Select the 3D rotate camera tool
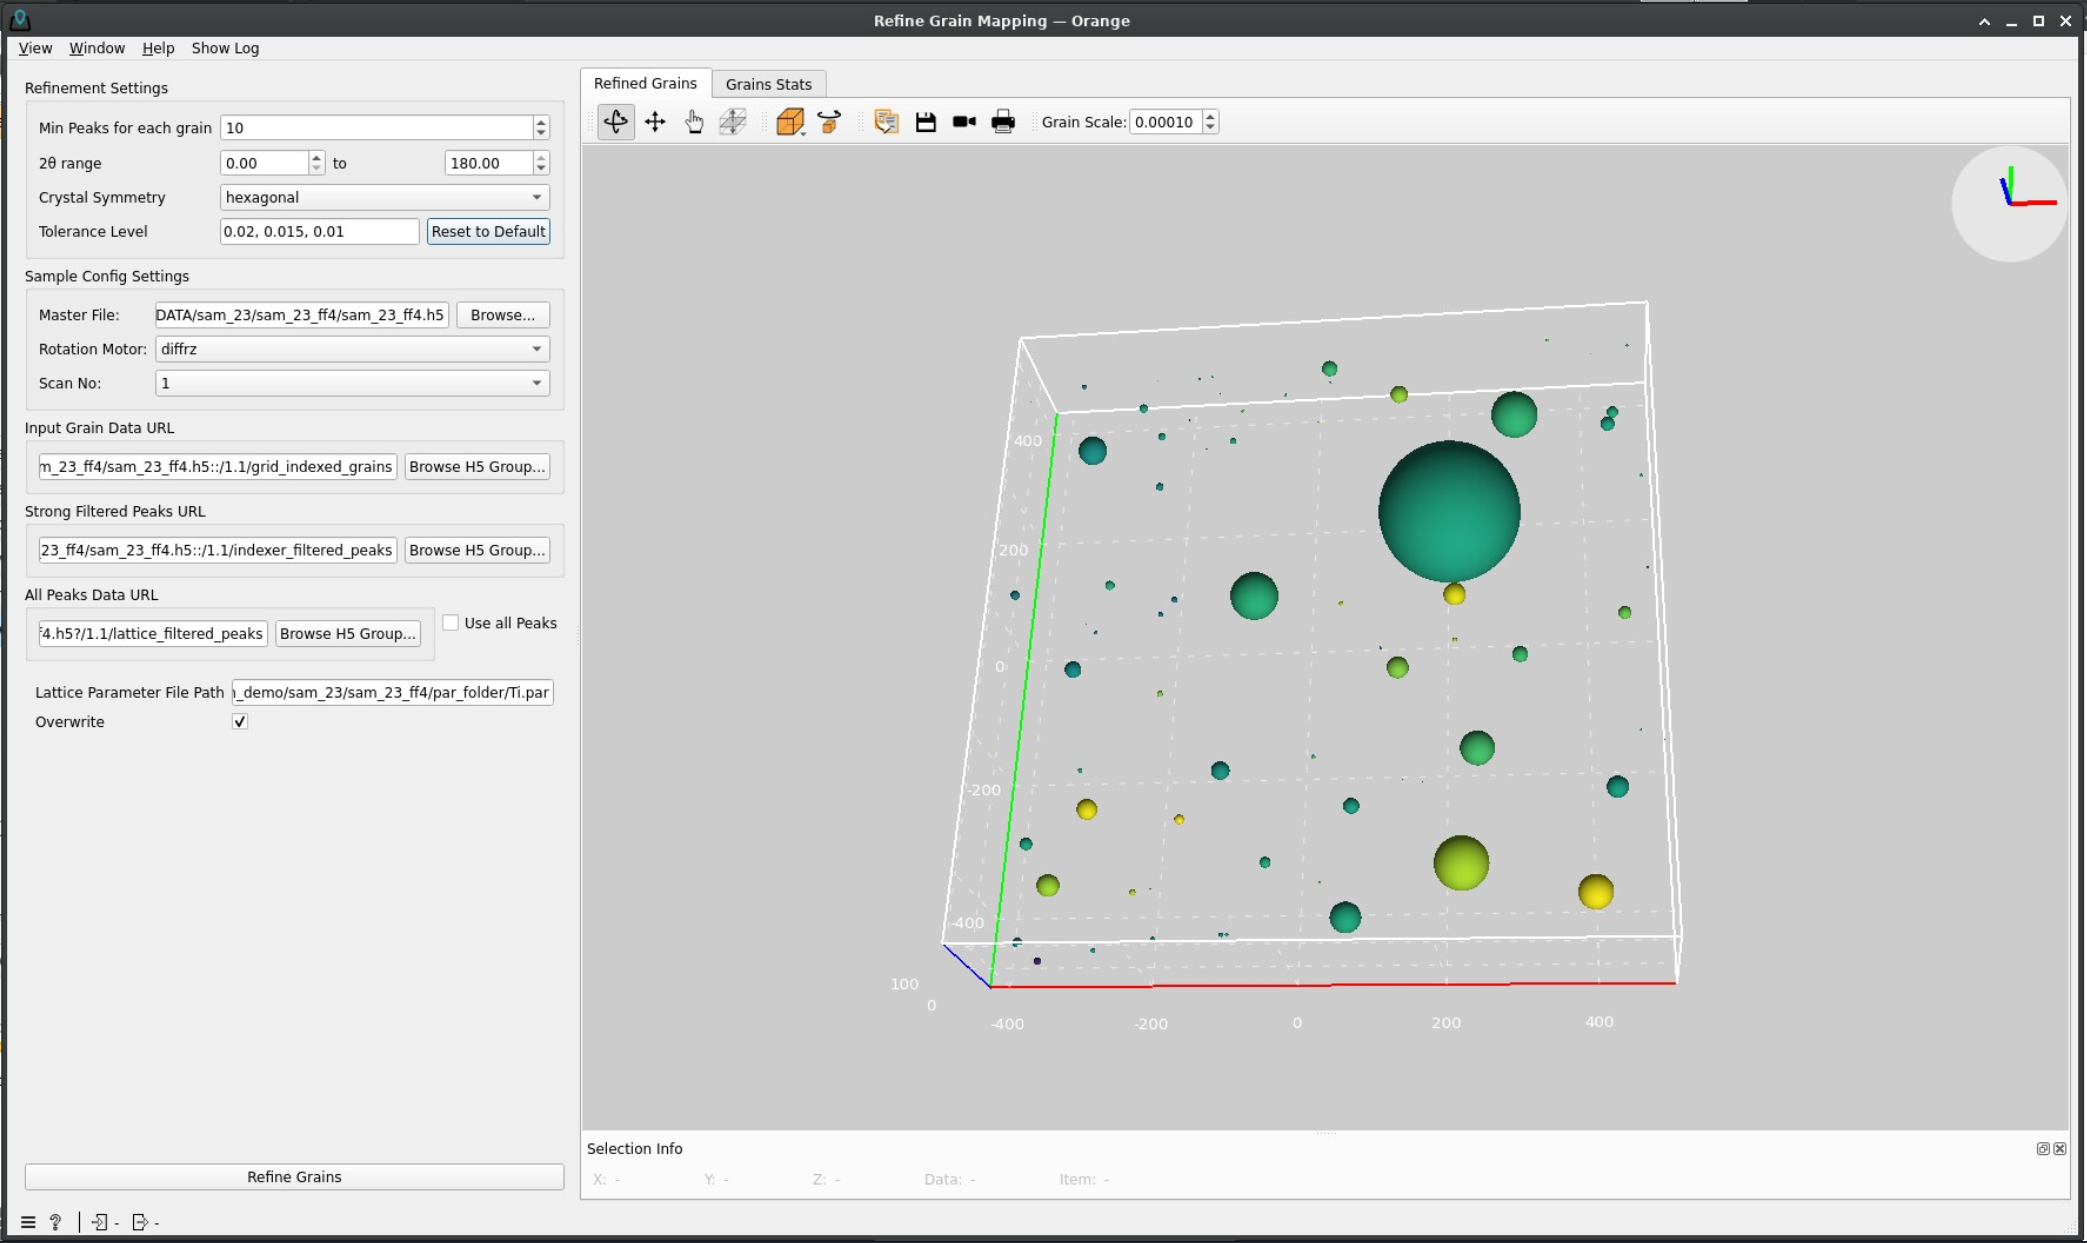 [x=616, y=122]
